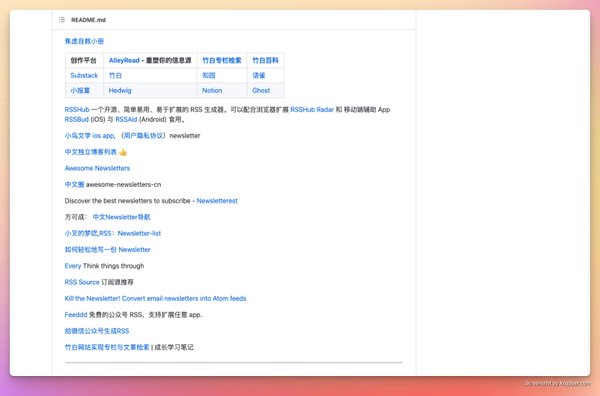Image resolution: width=600 pixels, height=396 pixels.
Task: Open the 中文圈 link
Action: pyautogui.click(x=74, y=184)
